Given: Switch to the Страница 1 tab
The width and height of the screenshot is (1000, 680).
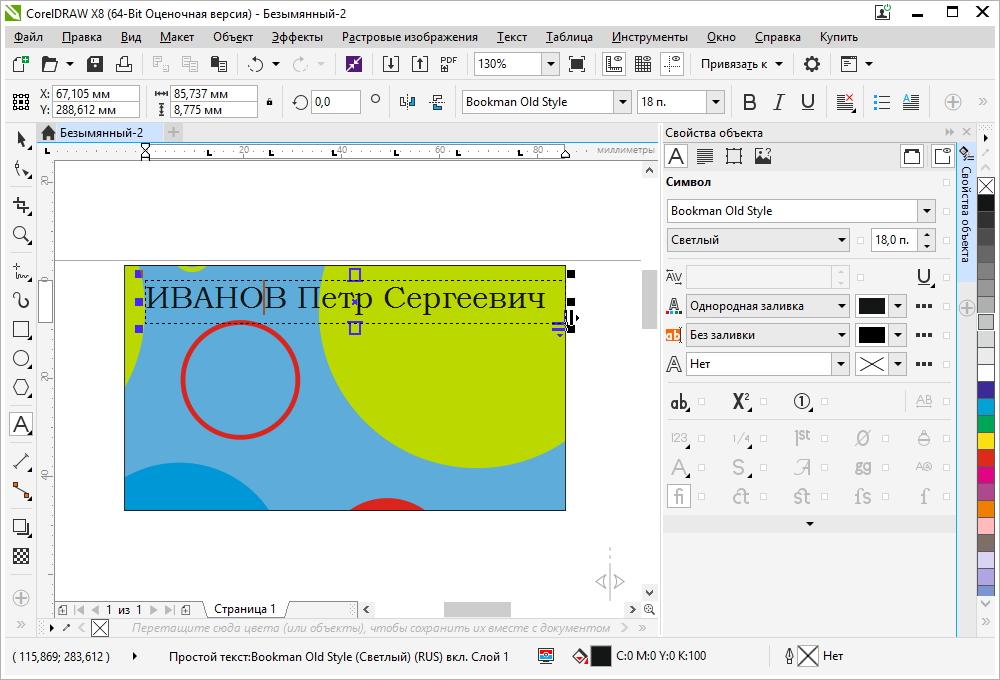Looking at the screenshot, I should pyautogui.click(x=245, y=609).
